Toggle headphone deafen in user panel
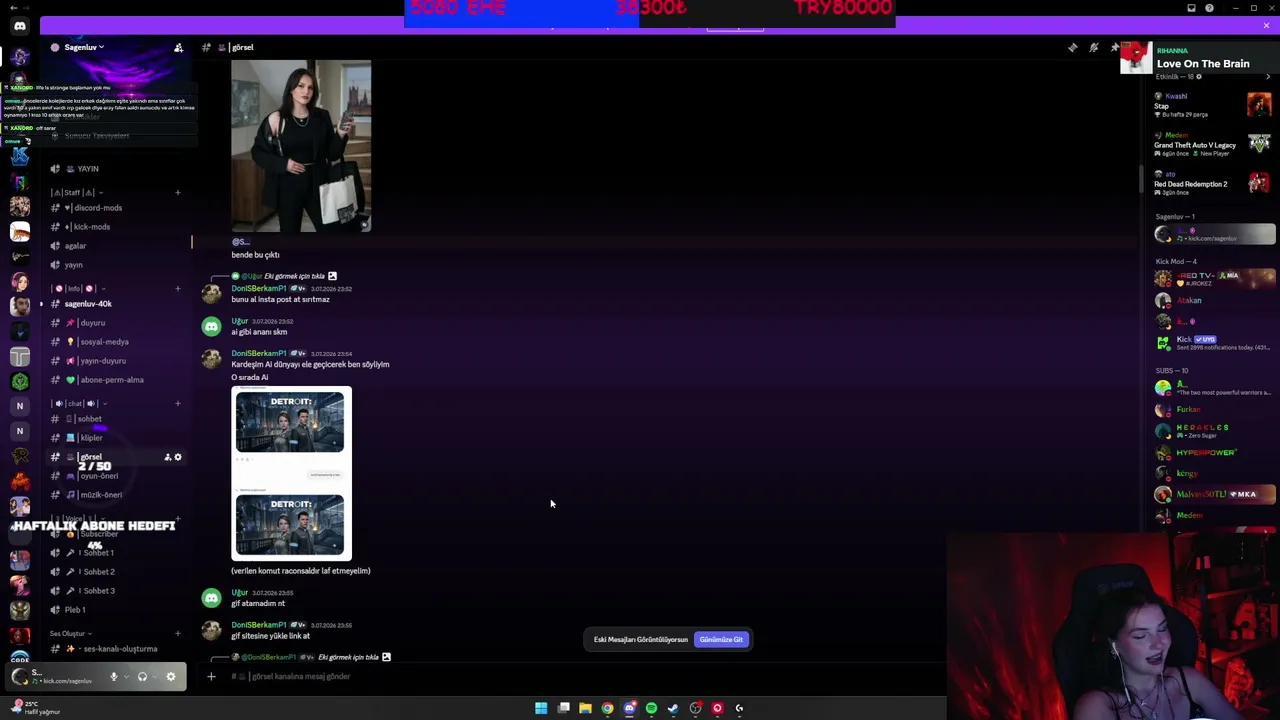 [142, 677]
